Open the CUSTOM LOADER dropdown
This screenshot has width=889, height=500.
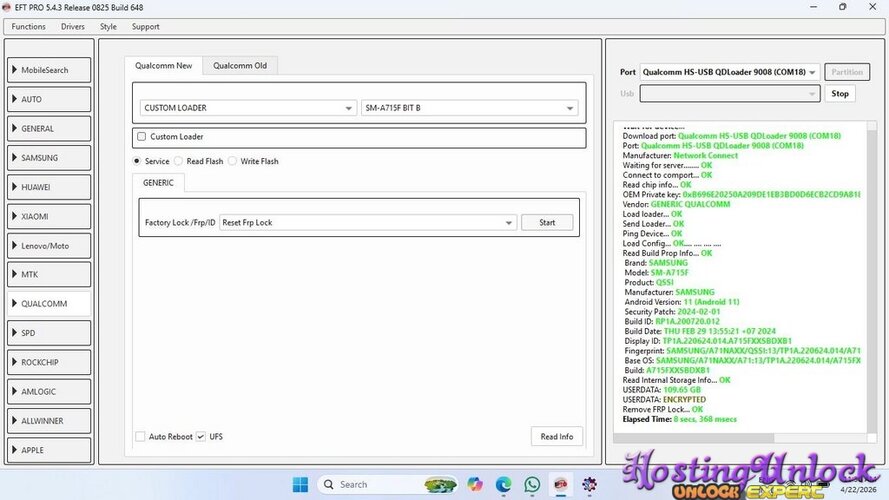click(x=248, y=108)
